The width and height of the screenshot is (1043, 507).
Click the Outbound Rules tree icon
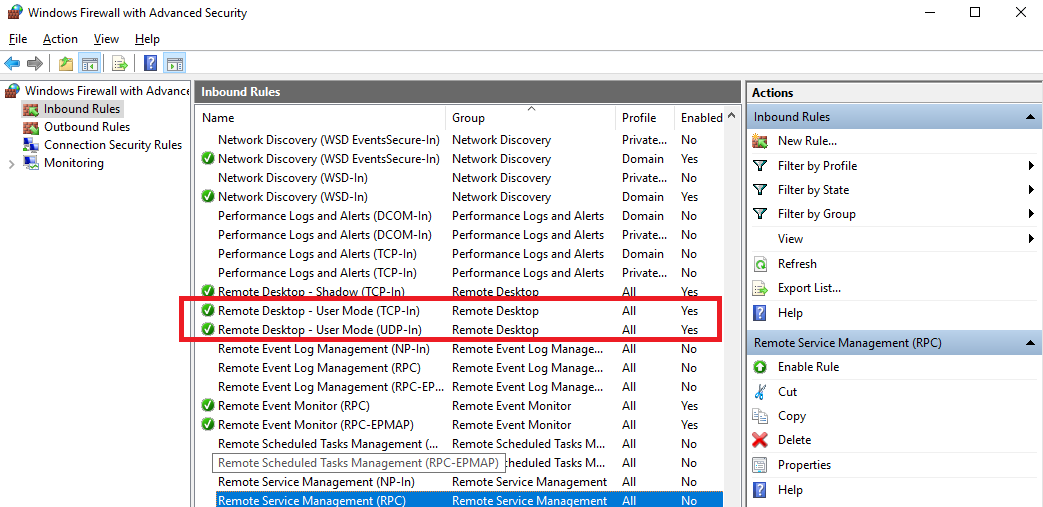(31, 127)
